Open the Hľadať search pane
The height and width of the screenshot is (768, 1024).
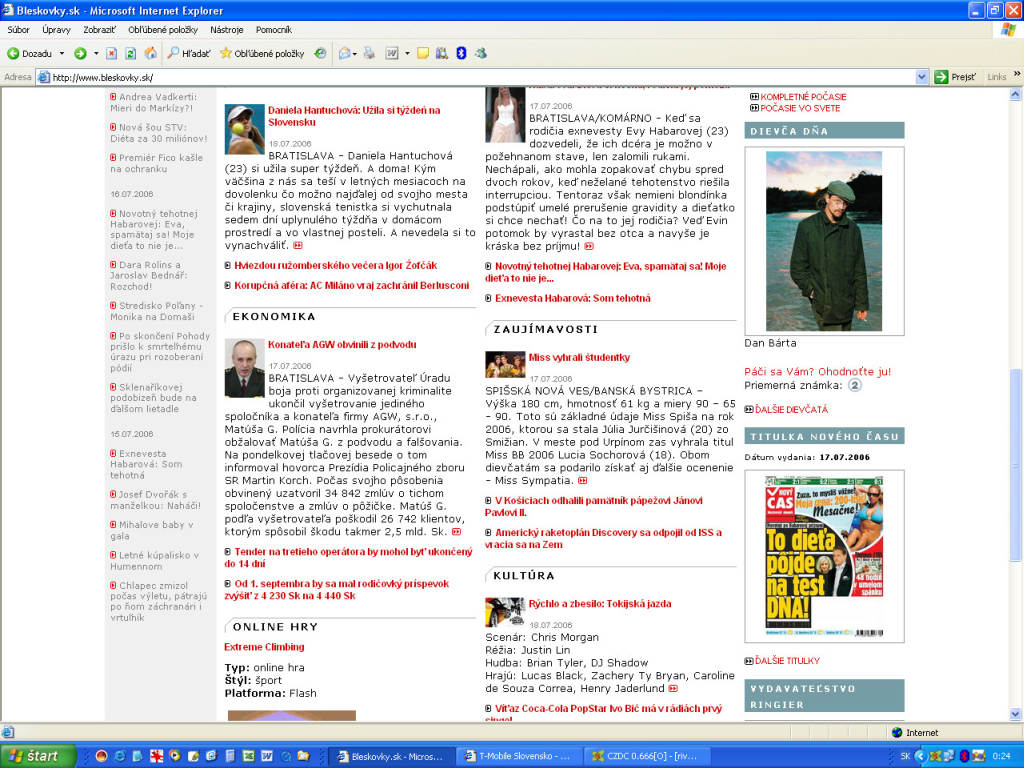(189, 54)
